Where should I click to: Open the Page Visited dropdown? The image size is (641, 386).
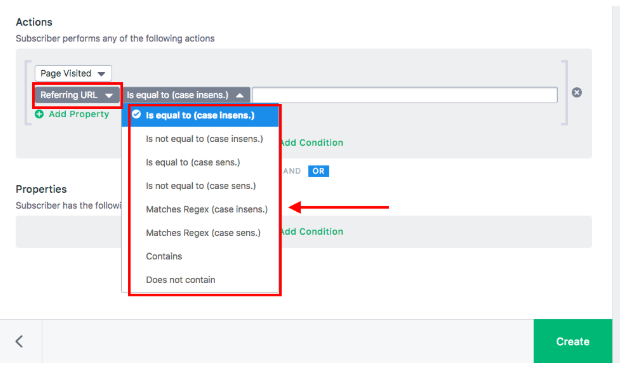pyautogui.click(x=73, y=74)
